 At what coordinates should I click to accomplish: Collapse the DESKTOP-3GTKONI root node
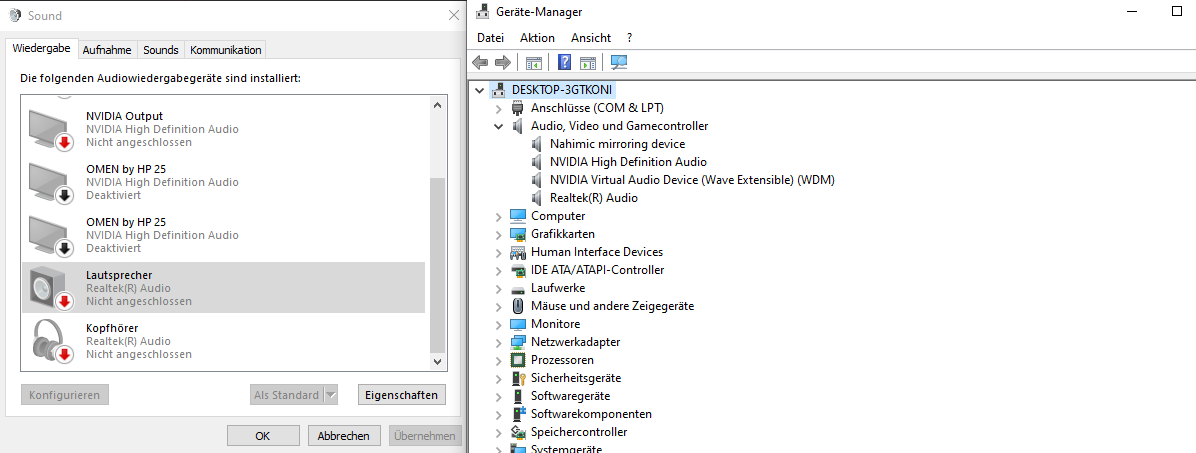click(479, 90)
